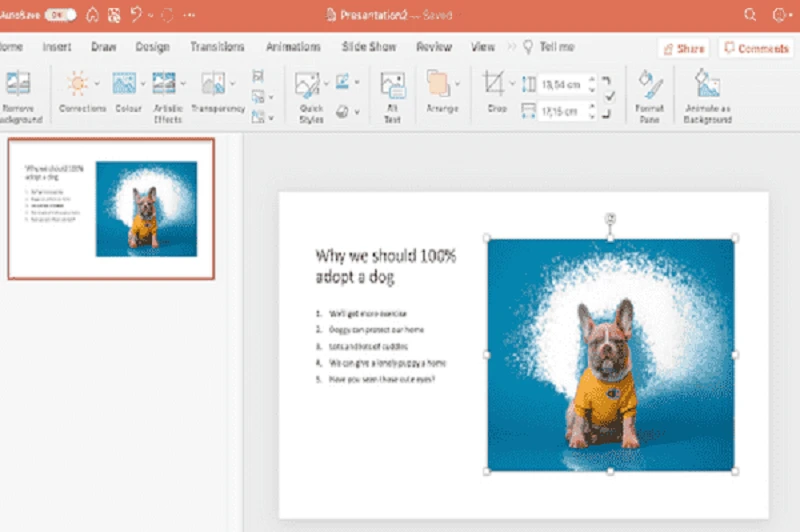
Task: Open Artistic Effects icon
Action: tap(164, 83)
